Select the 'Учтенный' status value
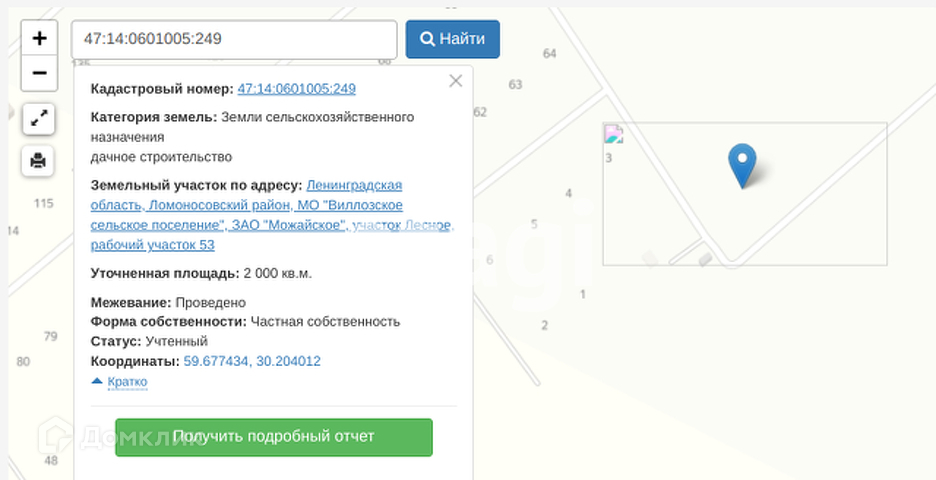This screenshot has height=480, width=936. click(x=177, y=341)
